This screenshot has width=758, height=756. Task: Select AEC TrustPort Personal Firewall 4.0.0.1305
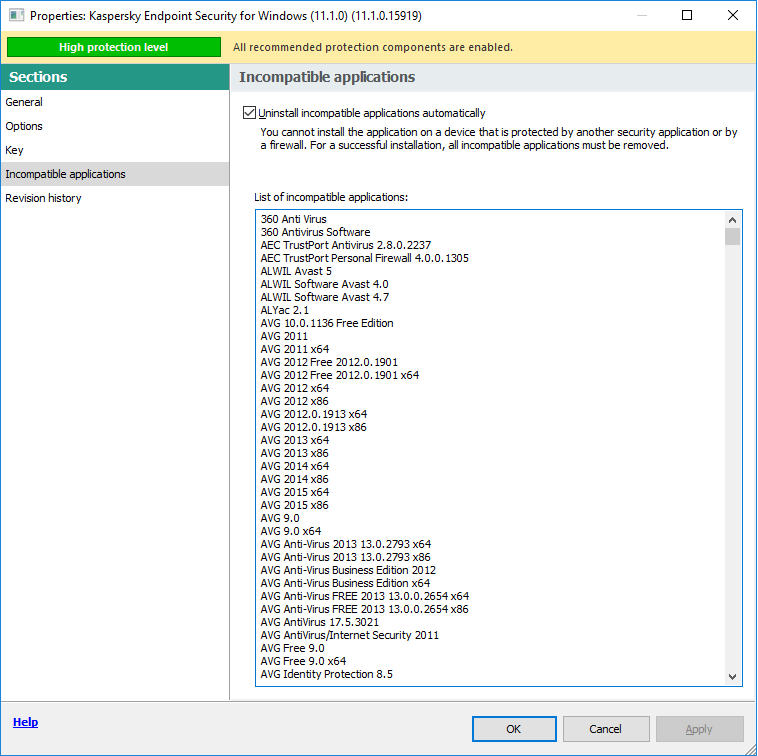point(364,258)
